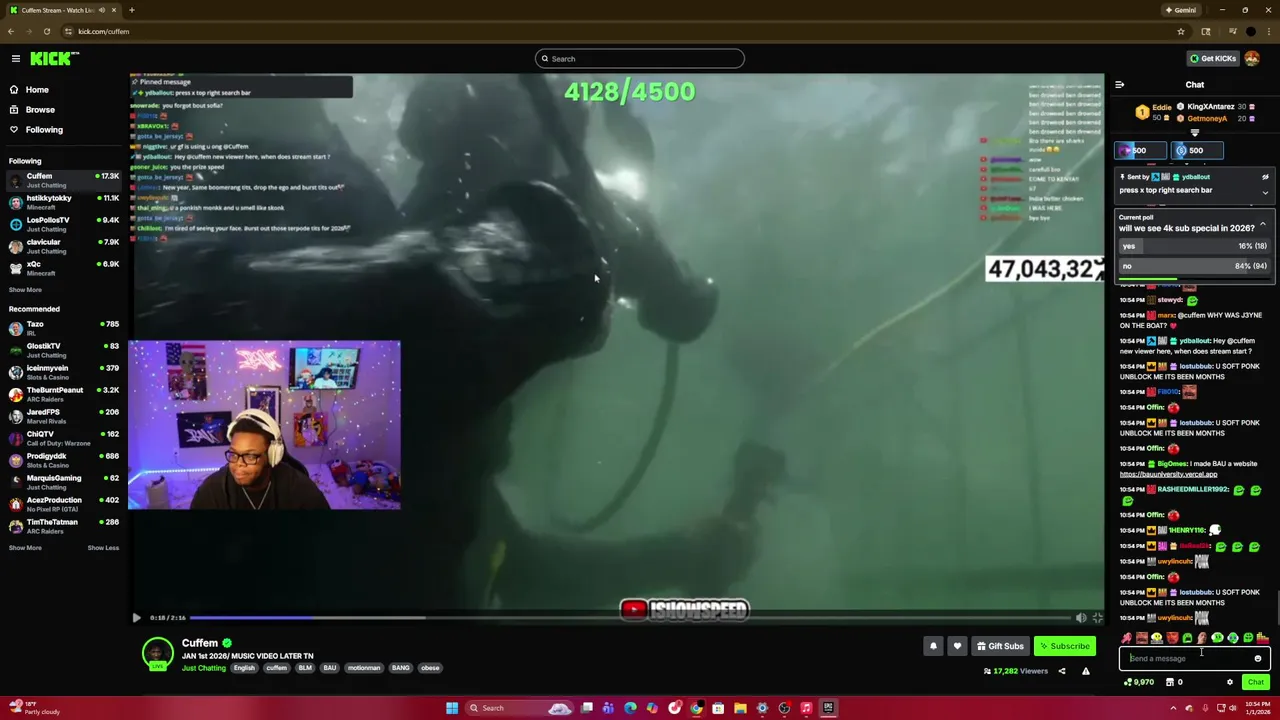Insert the first pink quick emote

coord(1126,638)
